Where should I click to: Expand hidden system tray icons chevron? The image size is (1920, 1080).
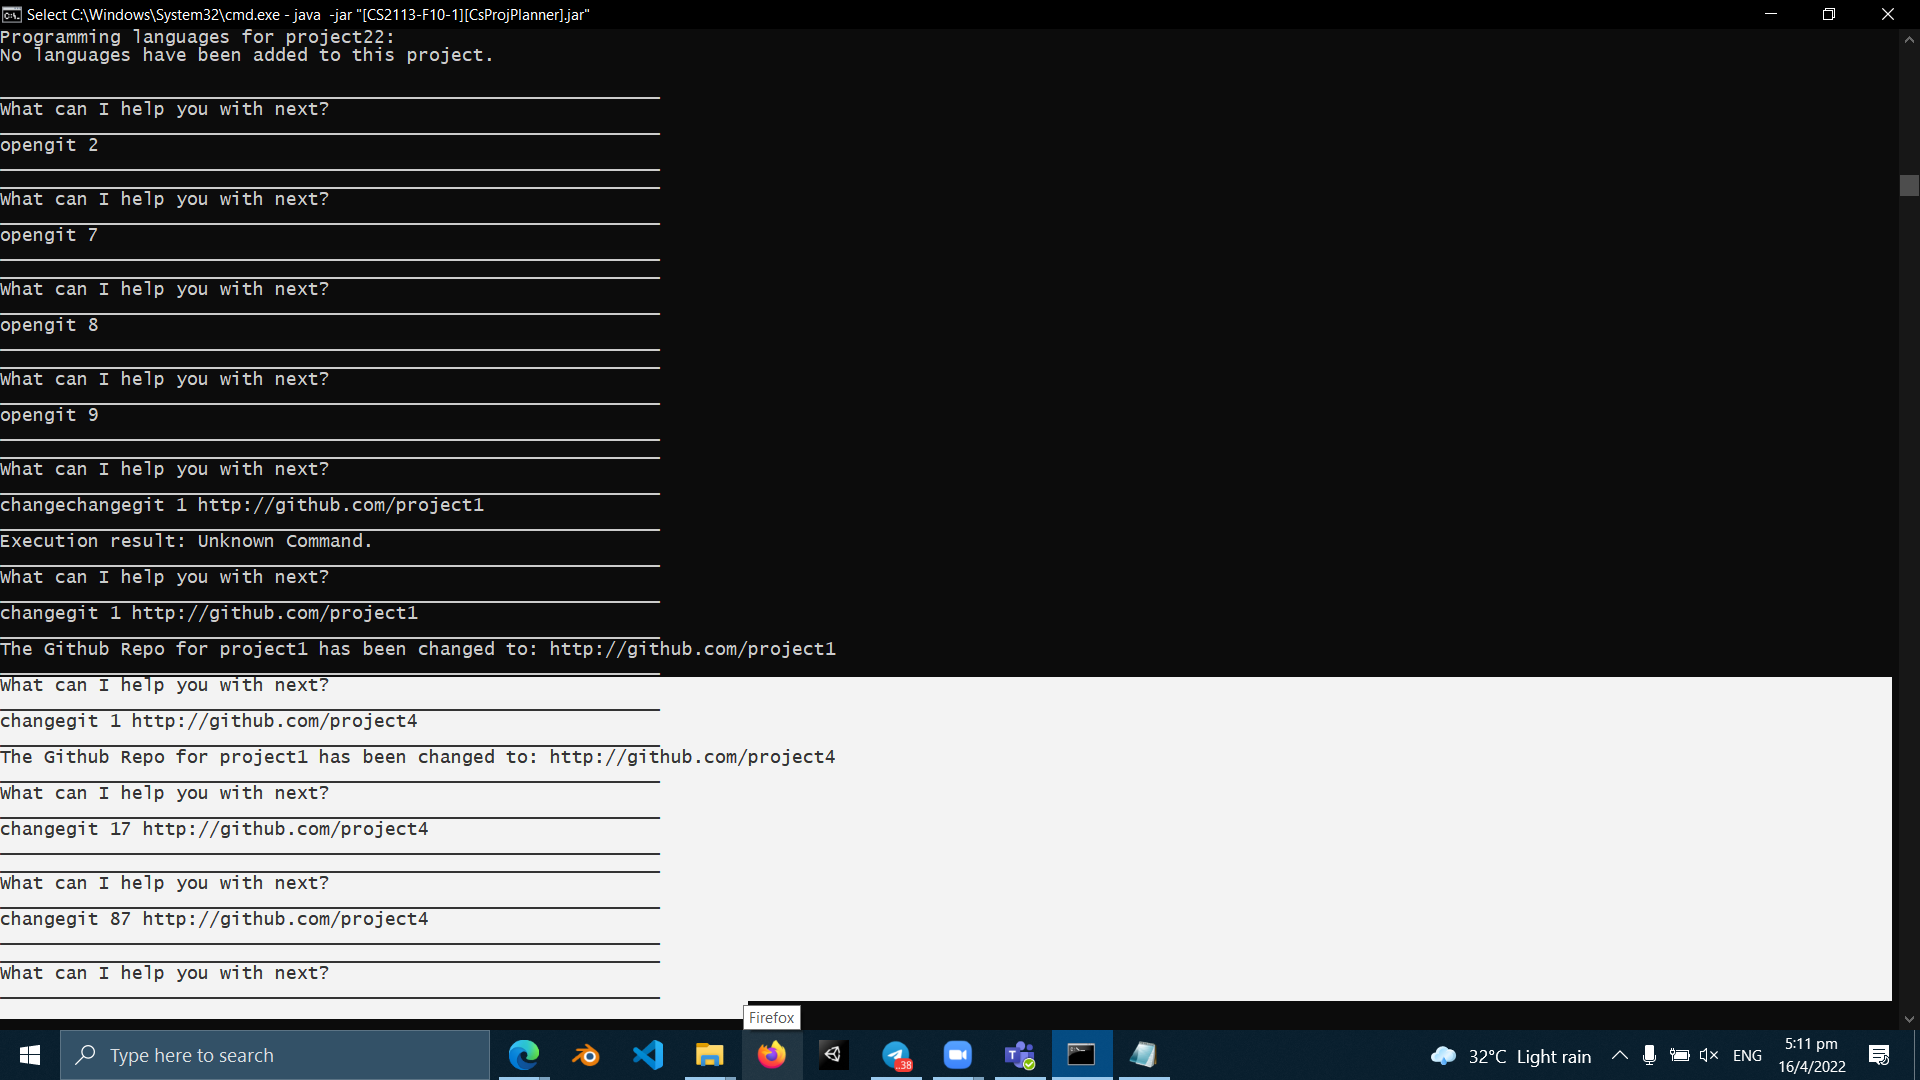click(x=1619, y=1055)
